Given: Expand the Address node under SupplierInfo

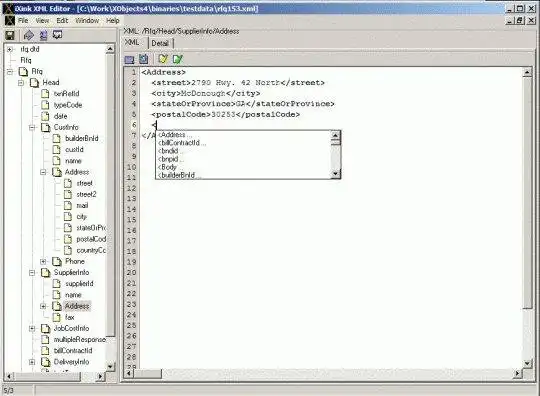Looking at the screenshot, I should pyautogui.click(x=43, y=306).
